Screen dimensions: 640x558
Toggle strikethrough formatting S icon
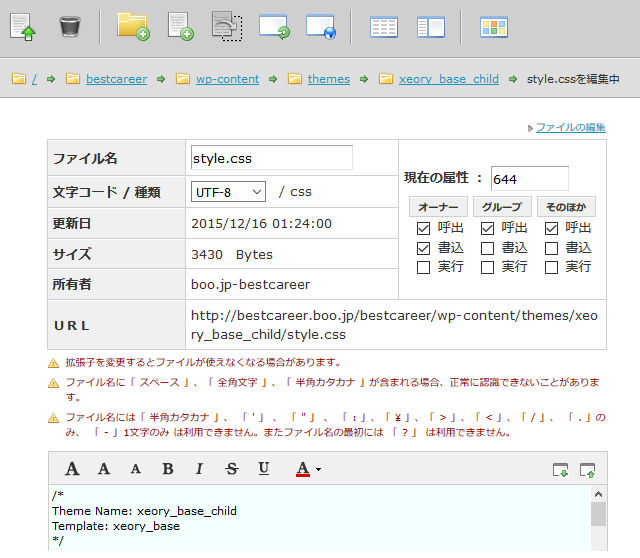point(232,469)
